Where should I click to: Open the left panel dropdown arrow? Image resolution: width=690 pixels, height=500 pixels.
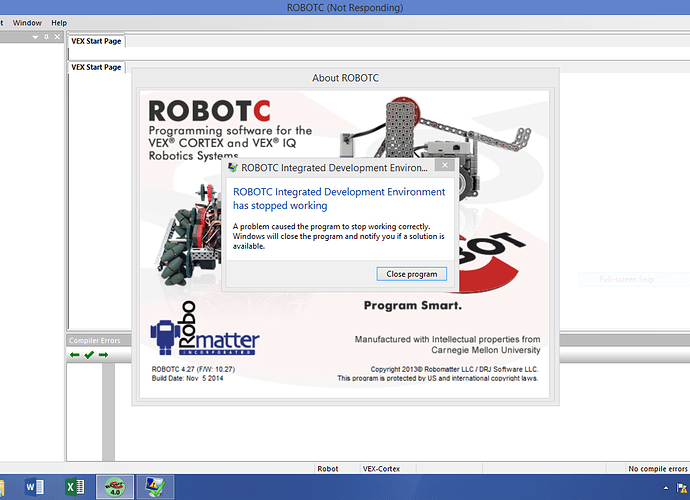tap(35, 37)
